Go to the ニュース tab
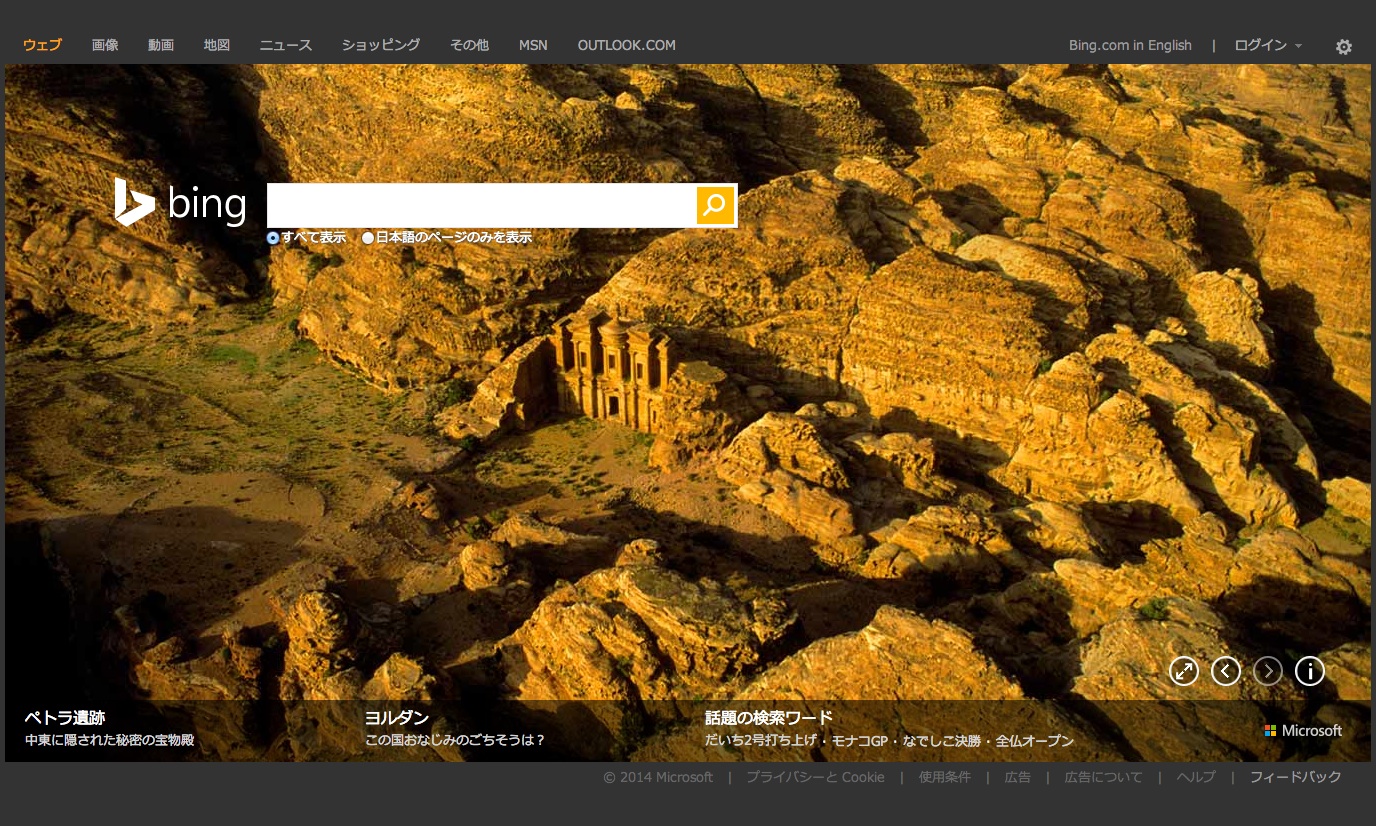 pos(286,45)
